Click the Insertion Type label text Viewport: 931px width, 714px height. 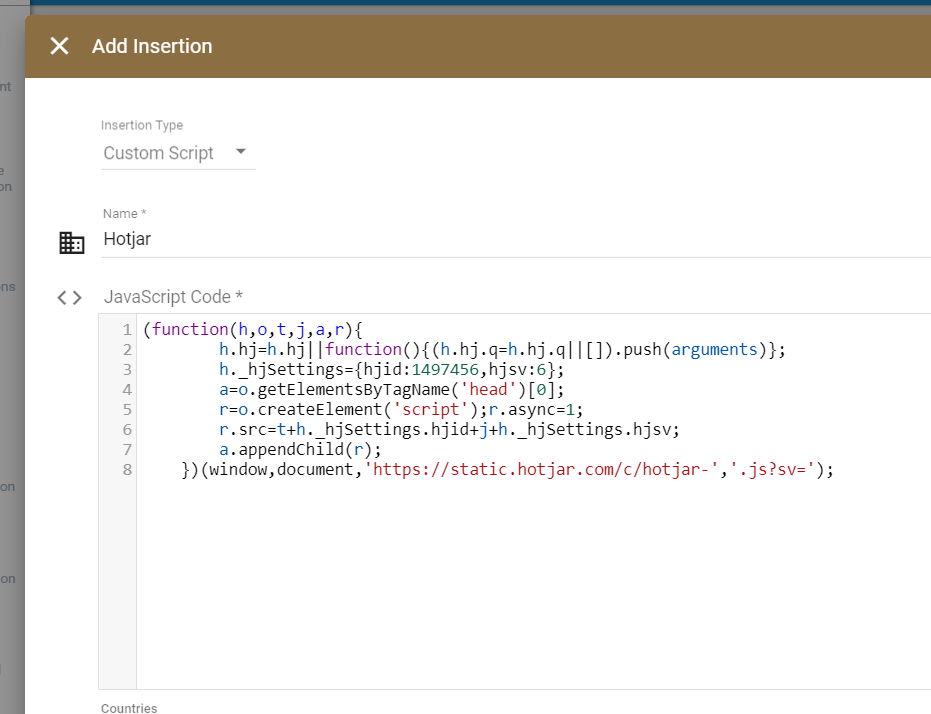click(141, 125)
